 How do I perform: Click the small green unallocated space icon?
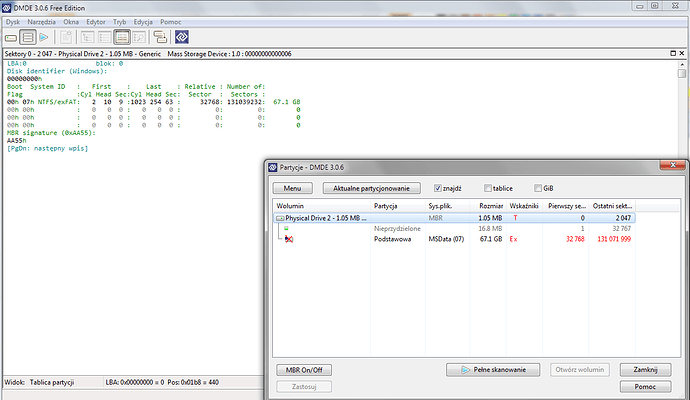286,228
